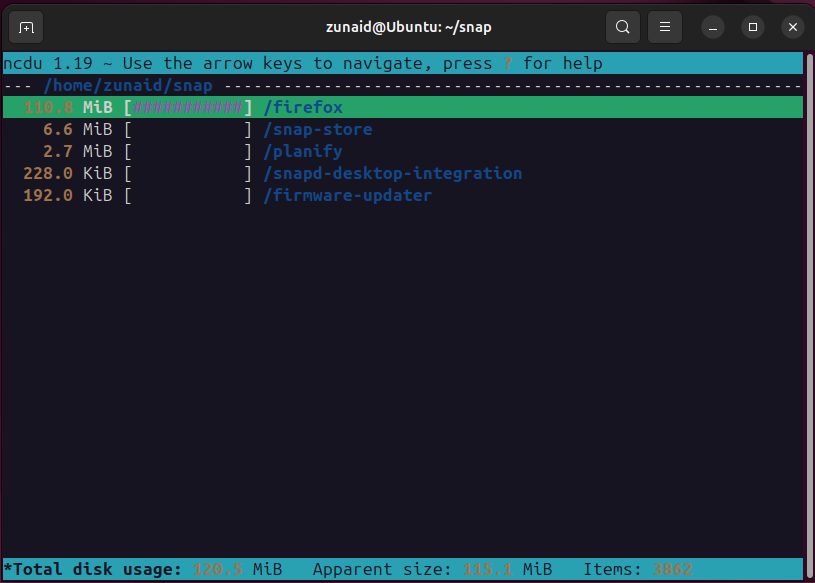Image resolution: width=815 pixels, height=583 pixels.
Task: Click the ncdu 1.19 version text
Action: 43,63
